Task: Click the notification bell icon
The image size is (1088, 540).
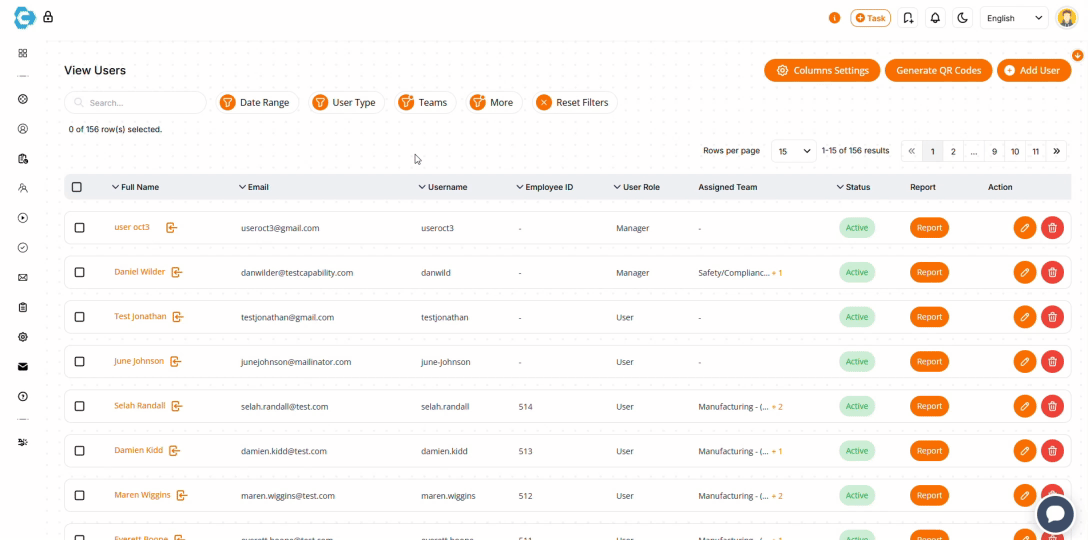Action: (935, 18)
